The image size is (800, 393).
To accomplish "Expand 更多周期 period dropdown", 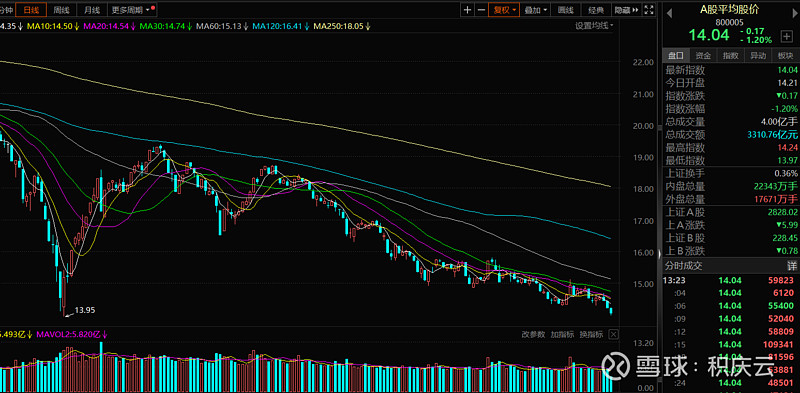I will (133, 9).
